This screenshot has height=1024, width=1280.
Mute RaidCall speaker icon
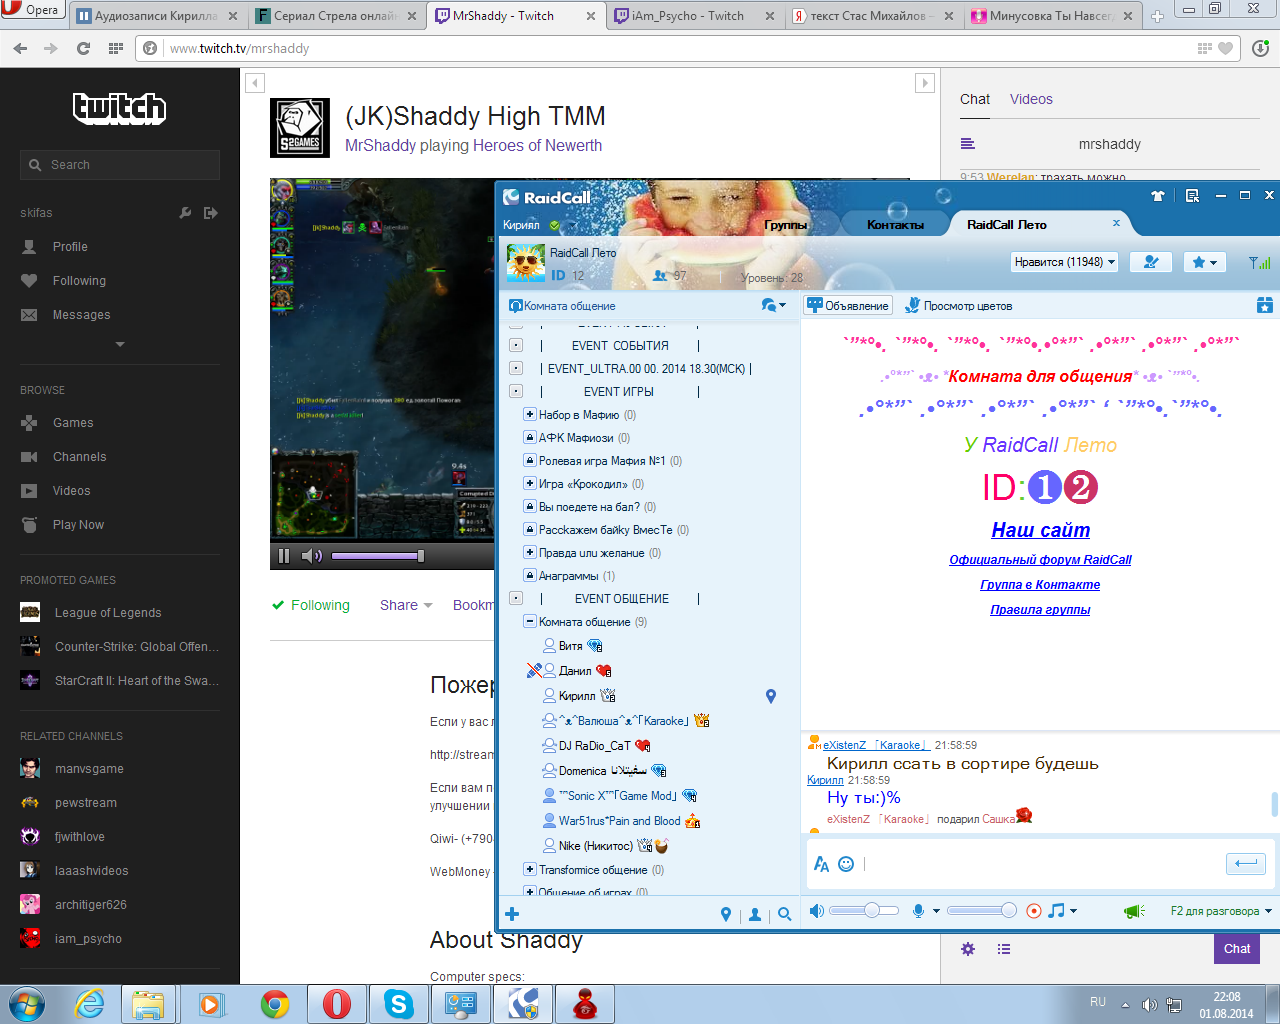817,911
